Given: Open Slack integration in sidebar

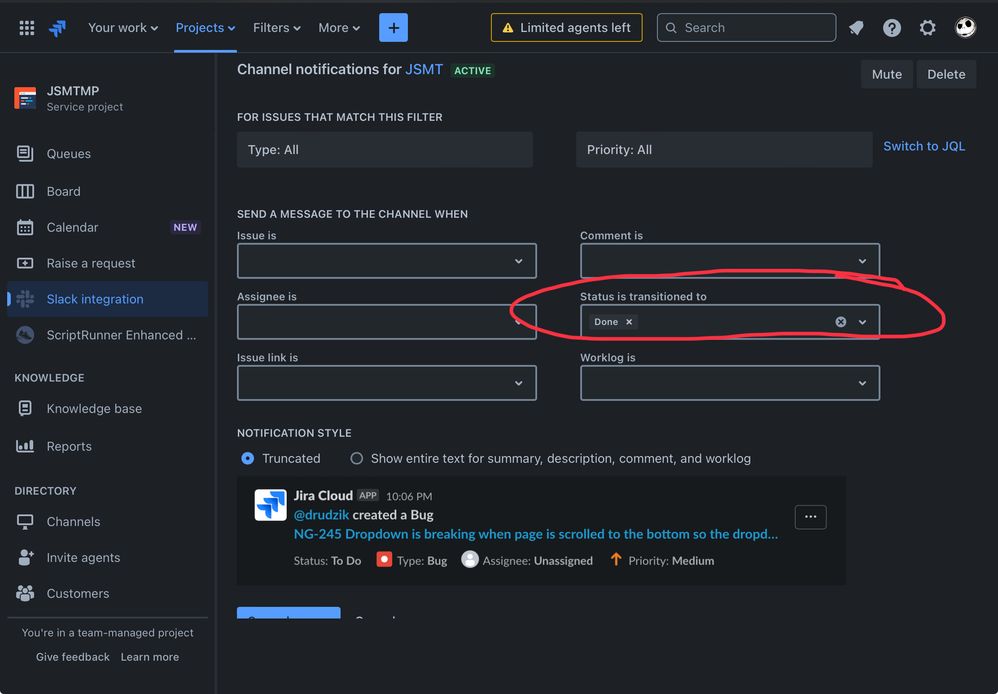Looking at the screenshot, I should (x=107, y=299).
